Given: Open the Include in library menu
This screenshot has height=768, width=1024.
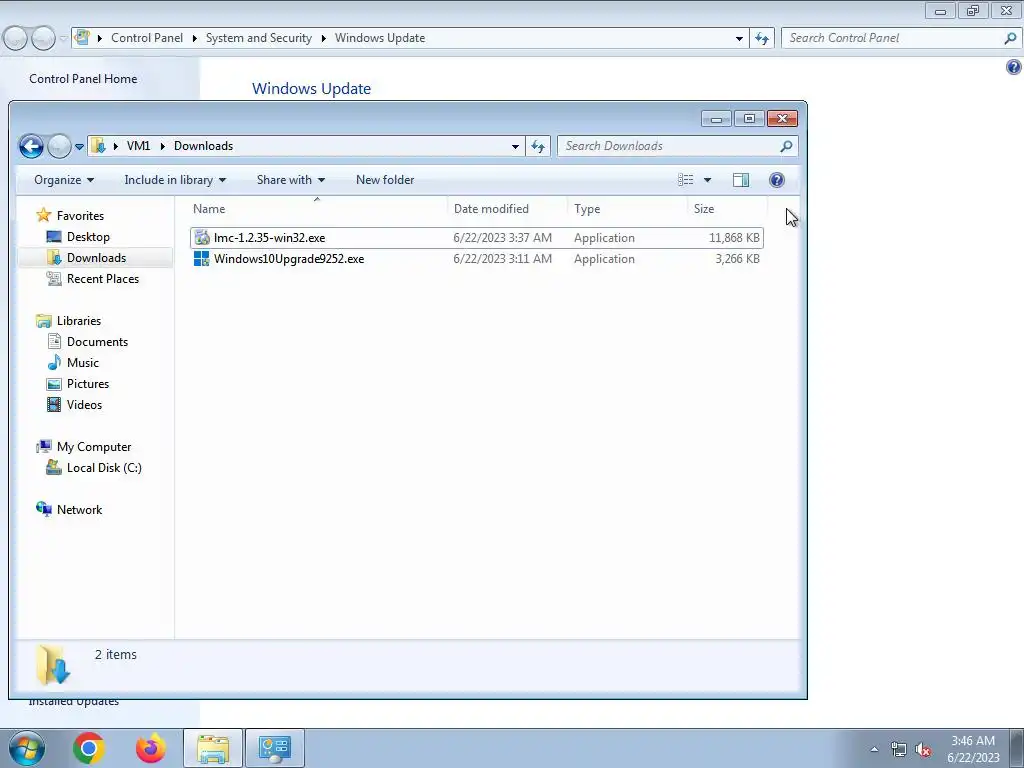Looking at the screenshot, I should click(x=175, y=180).
